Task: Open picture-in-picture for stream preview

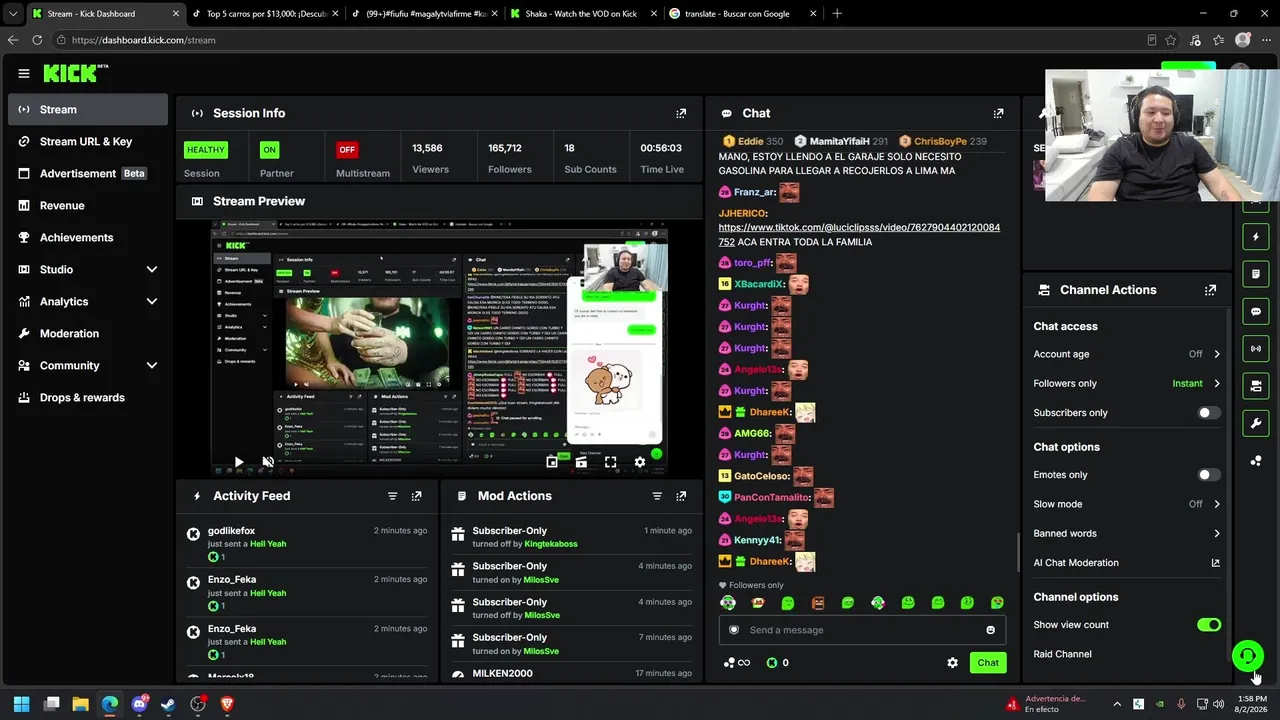Action: click(x=552, y=462)
